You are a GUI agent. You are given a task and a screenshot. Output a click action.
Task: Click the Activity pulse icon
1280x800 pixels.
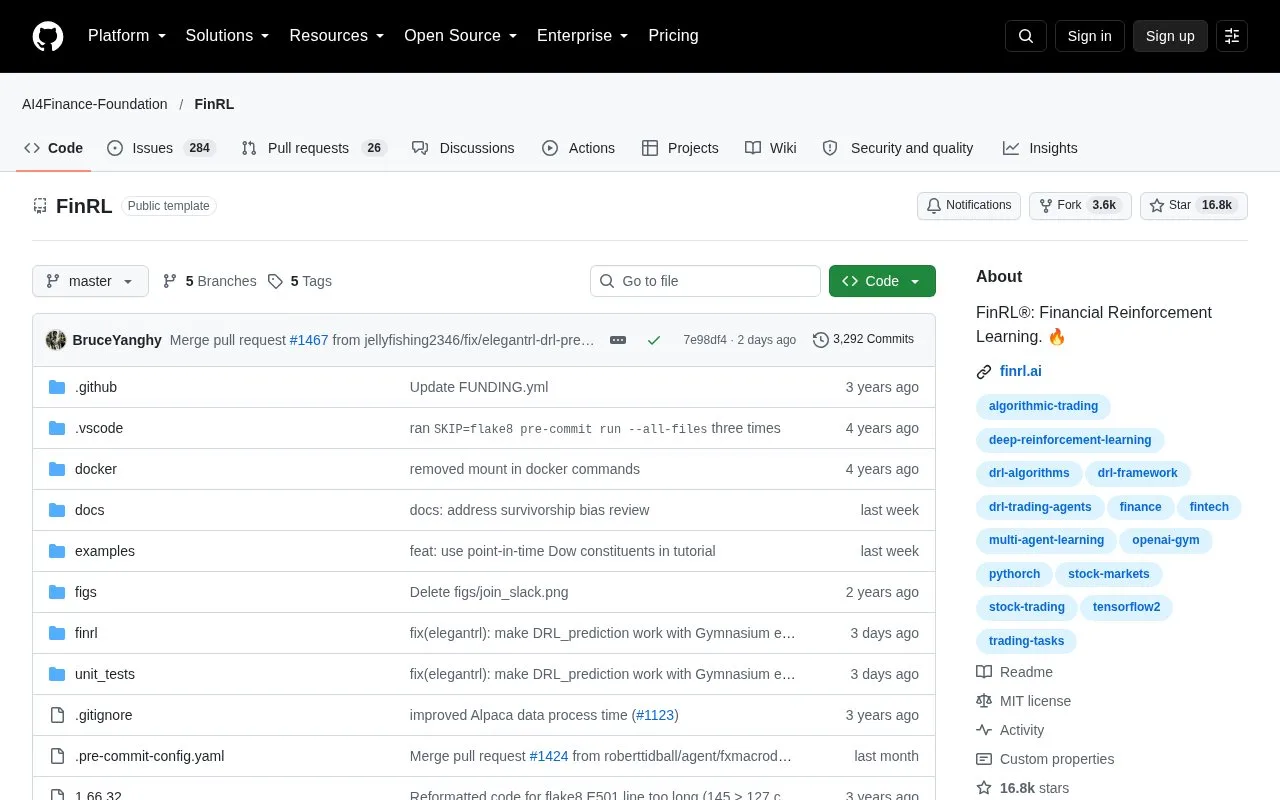pyautogui.click(x=984, y=730)
